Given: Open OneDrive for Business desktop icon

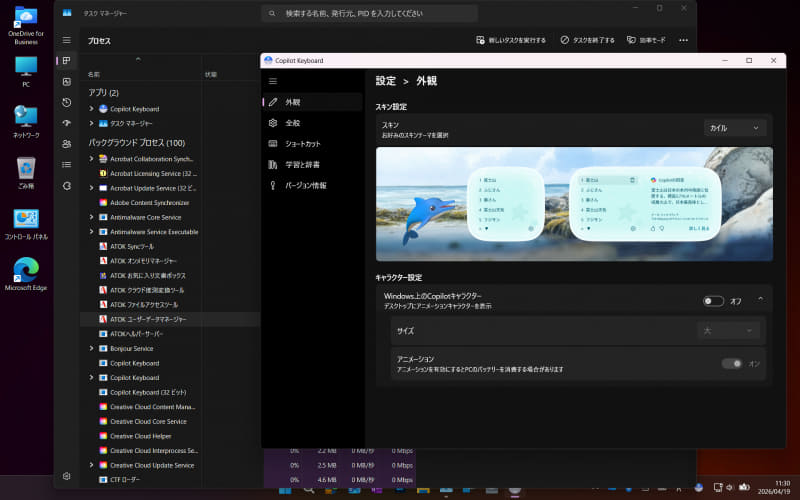Looking at the screenshot, I should click(x=26, y=26).
